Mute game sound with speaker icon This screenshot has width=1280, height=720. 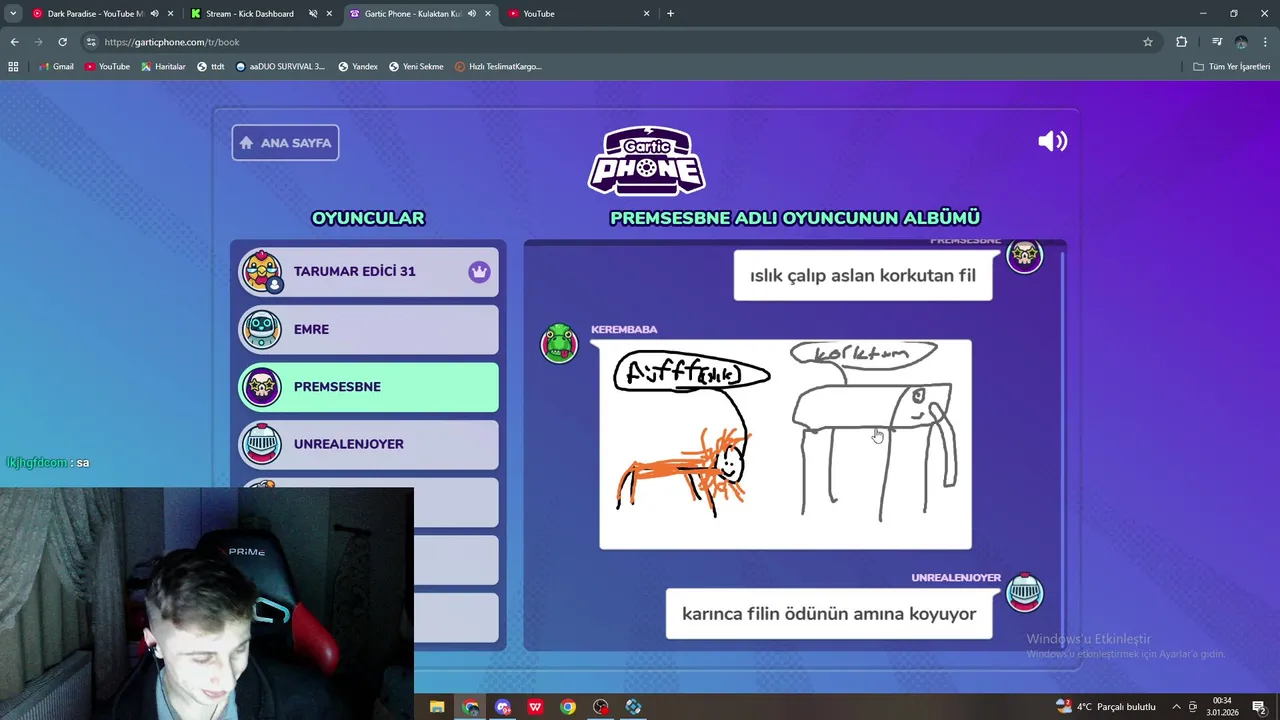click(1052, 141)
